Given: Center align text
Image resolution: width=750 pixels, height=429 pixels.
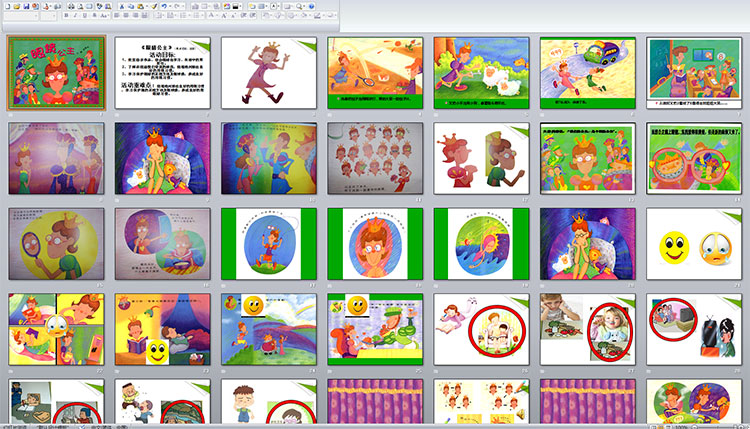Looking at the screenshot, I should (126, 15).
